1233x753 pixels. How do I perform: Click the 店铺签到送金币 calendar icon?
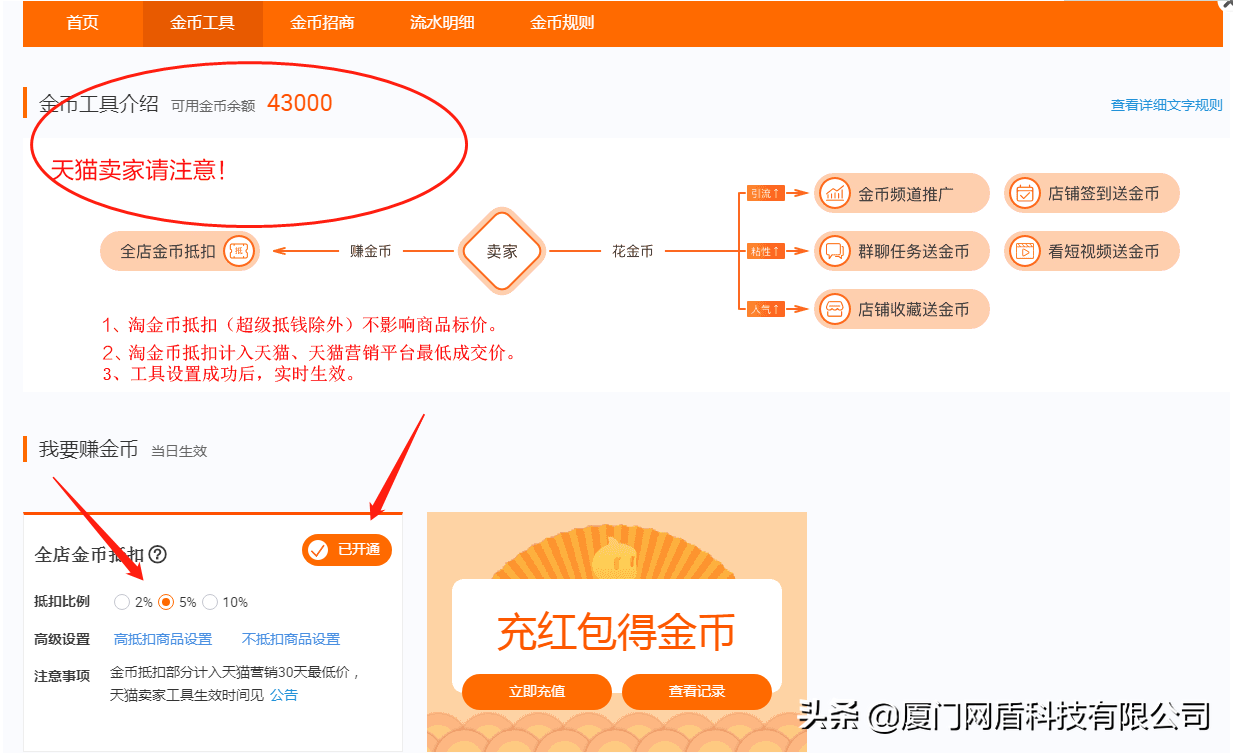click(x=1024, y=193)
